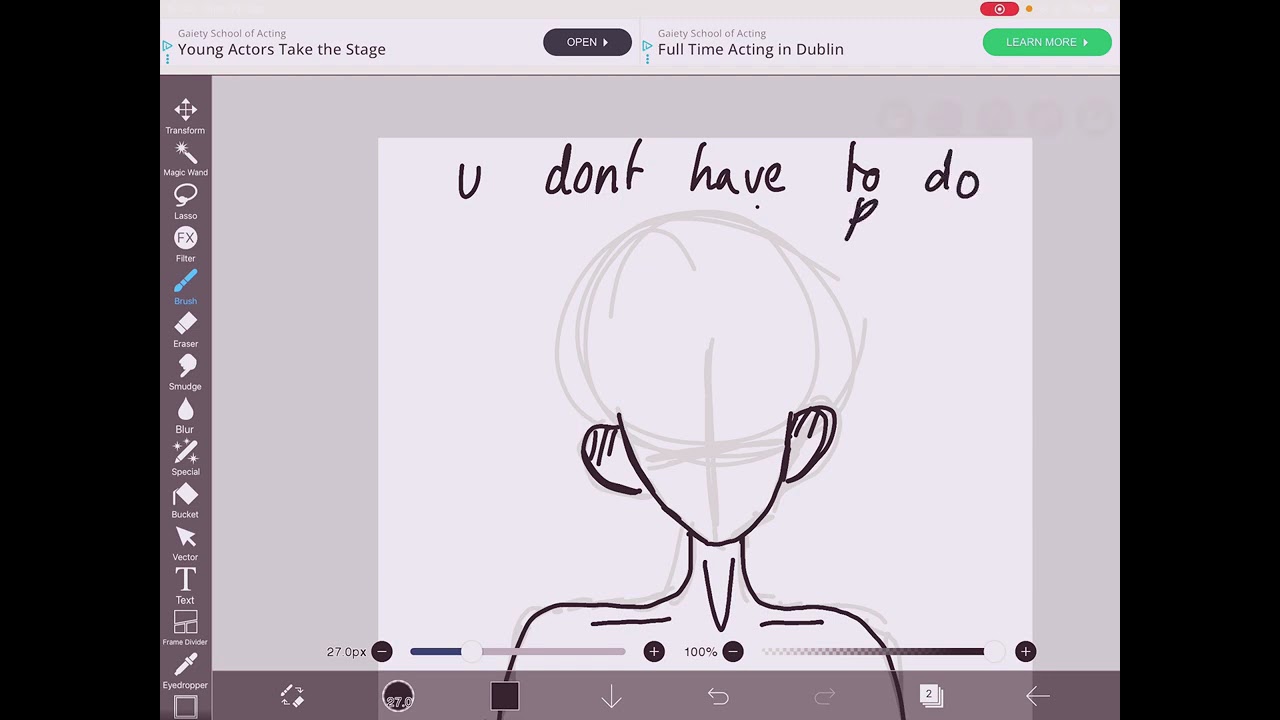Click the LEARN MORE ad button
This screenshot has height=720, width=1280.
(1047, 42)
